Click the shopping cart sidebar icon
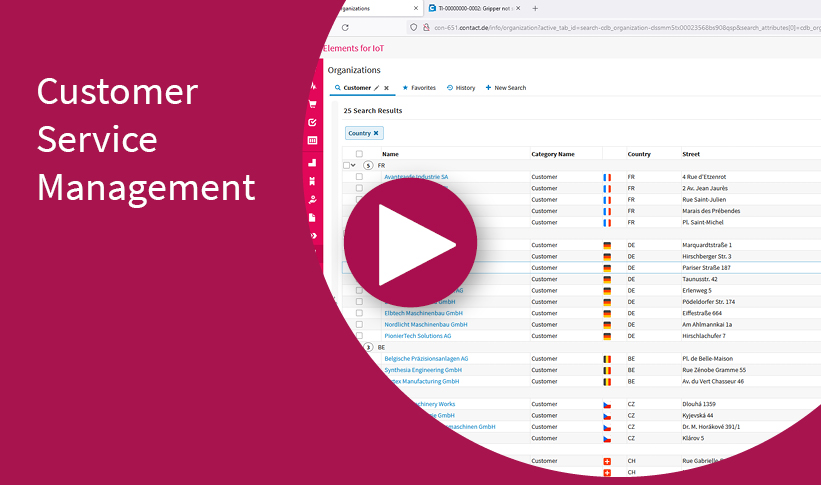The image size is (821, 485). click(313, 104)
